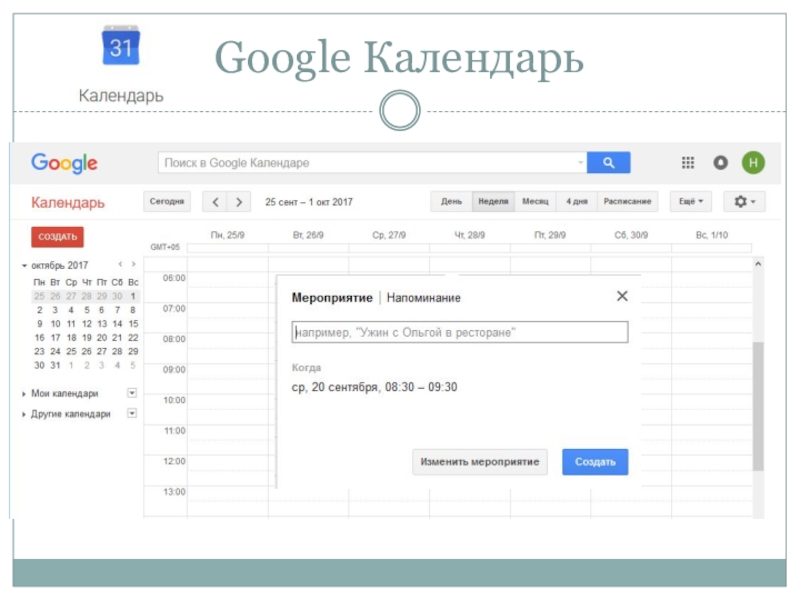
Task: Close the event creation popup
Action: point(622,296)
